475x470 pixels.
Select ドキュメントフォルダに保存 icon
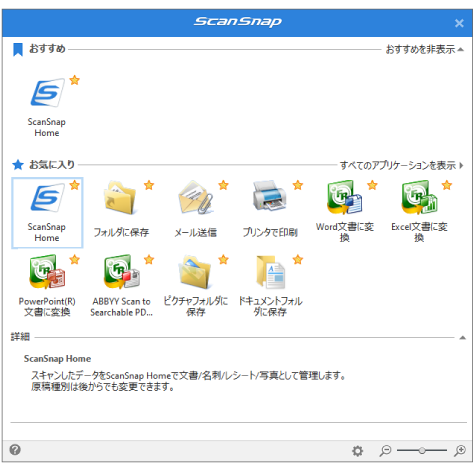coord(270,272)
